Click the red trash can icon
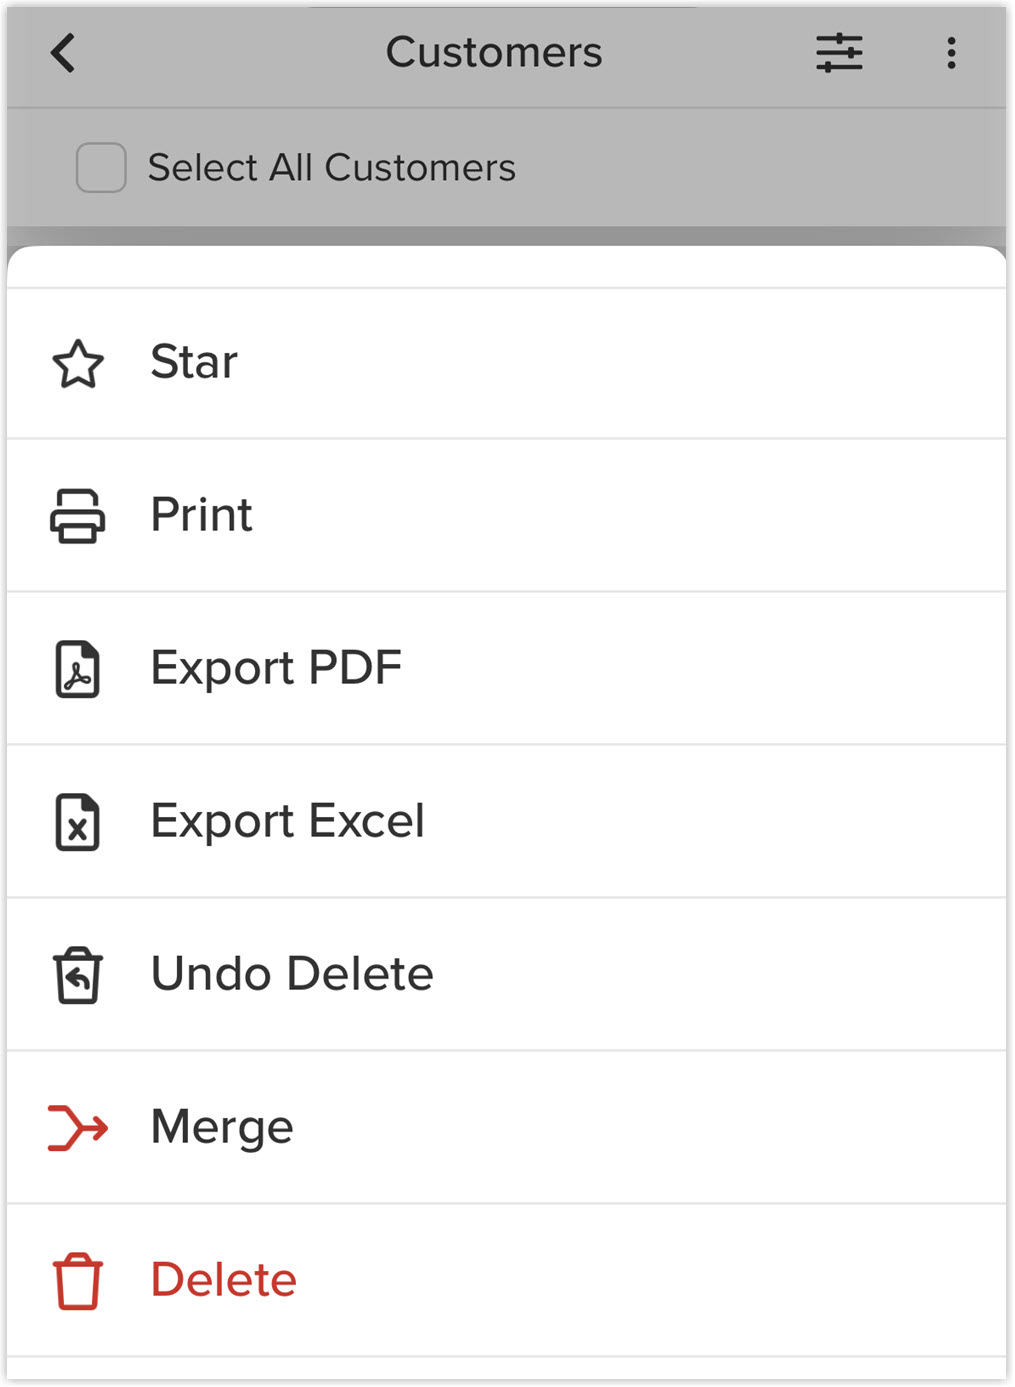The height and width of the screenshot is (1387, 1015). [78, 1281]
